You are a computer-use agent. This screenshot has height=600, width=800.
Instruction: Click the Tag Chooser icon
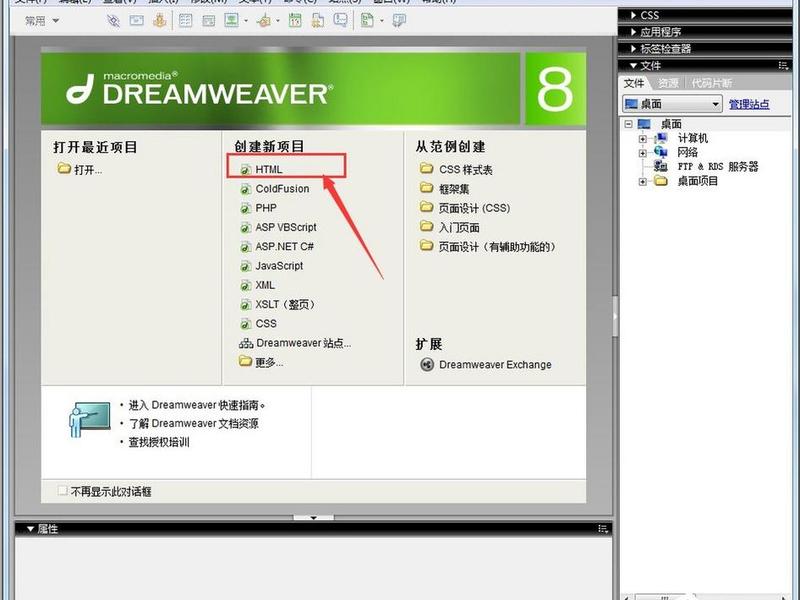tap(399, 21)
